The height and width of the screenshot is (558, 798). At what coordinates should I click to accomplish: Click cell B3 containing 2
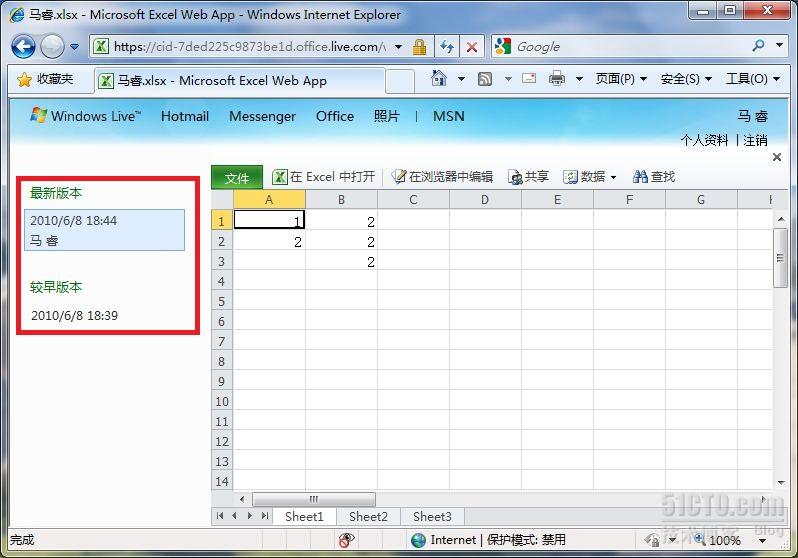(341, 261)
